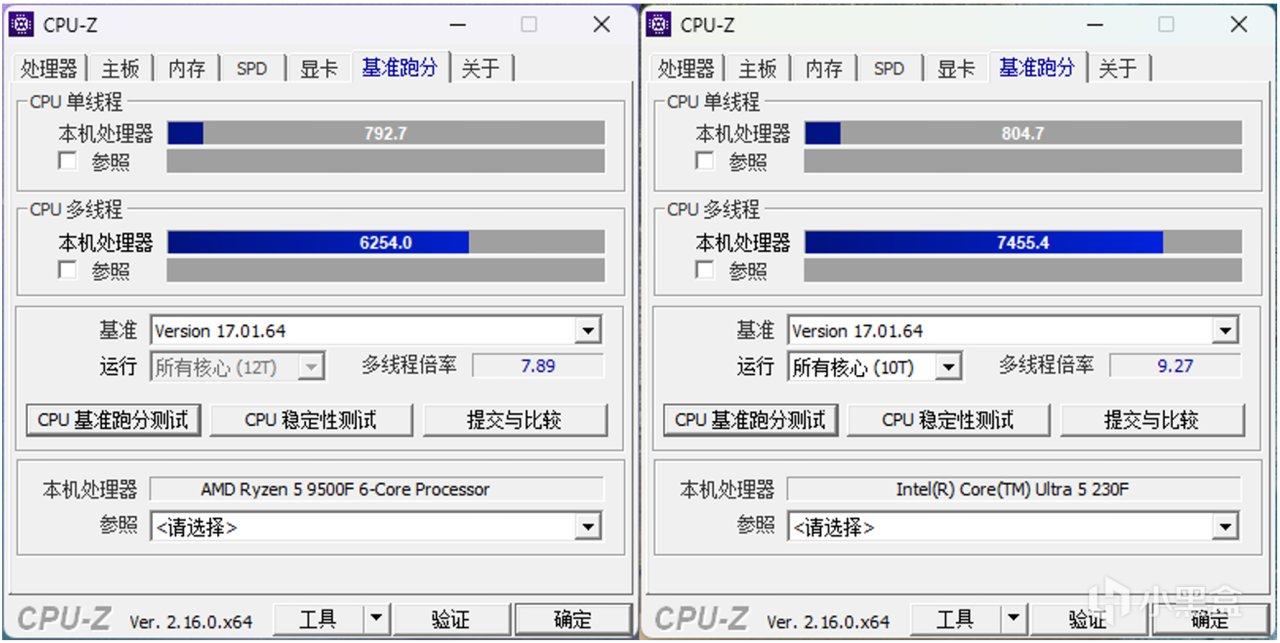Click multi-thread score bar 6254.0

[386, 242]
